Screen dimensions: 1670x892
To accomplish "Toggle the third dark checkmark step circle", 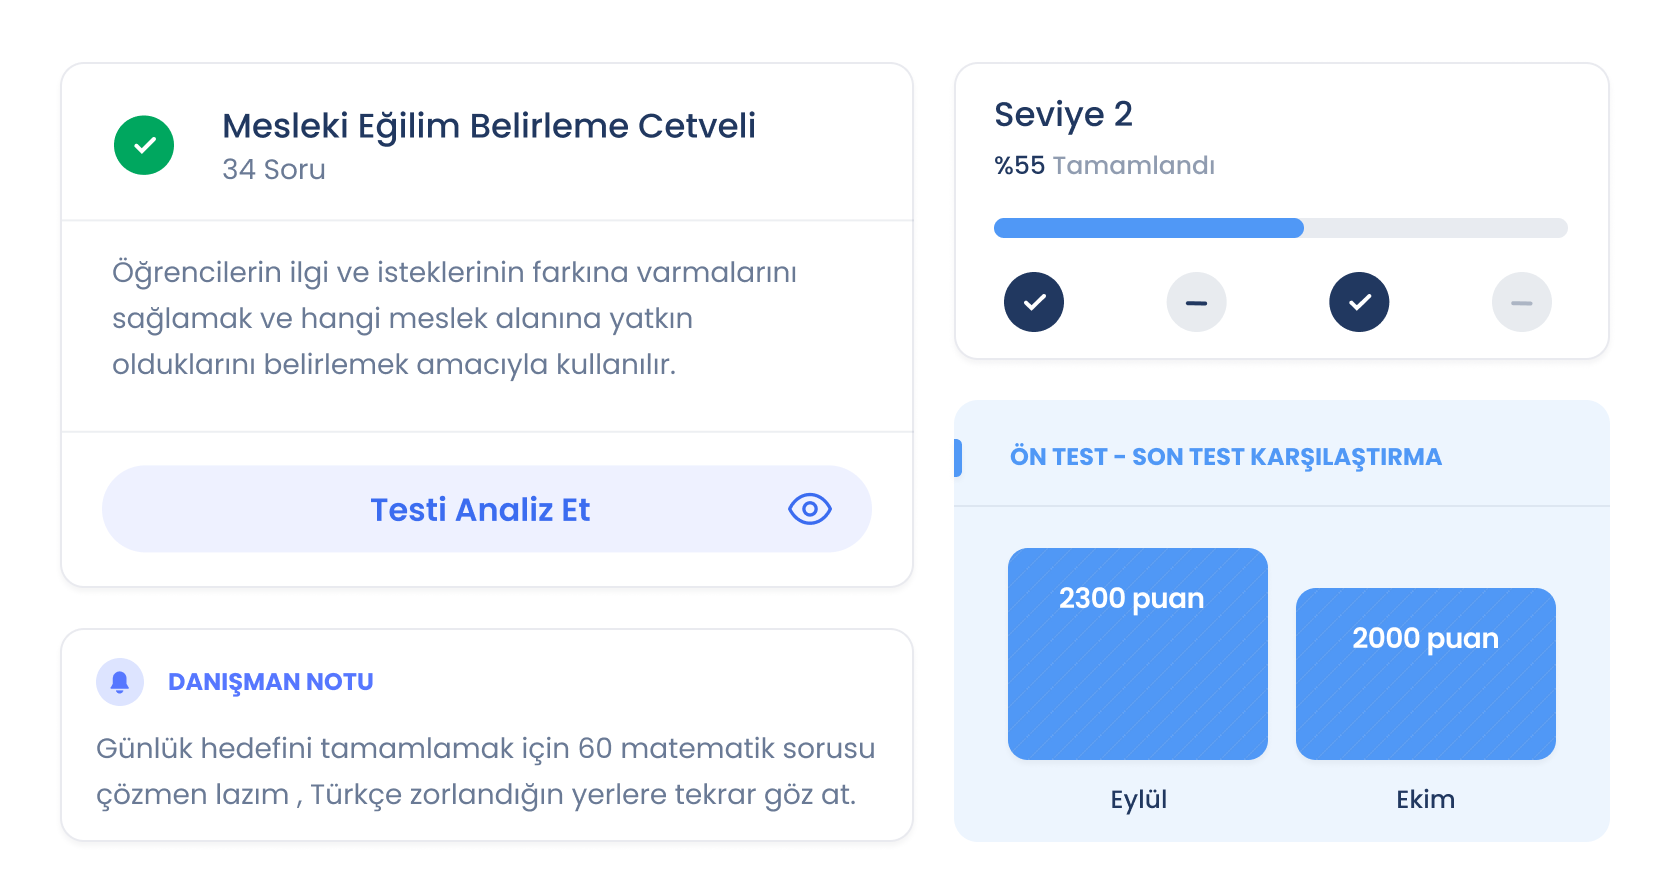I will (x=1359, y=302).
